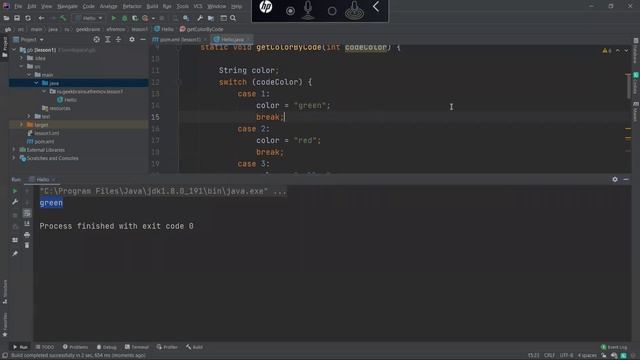The width and height of the screenshot is (640, 360).
Task: Open Terminal tool window button
Action: 137,347
